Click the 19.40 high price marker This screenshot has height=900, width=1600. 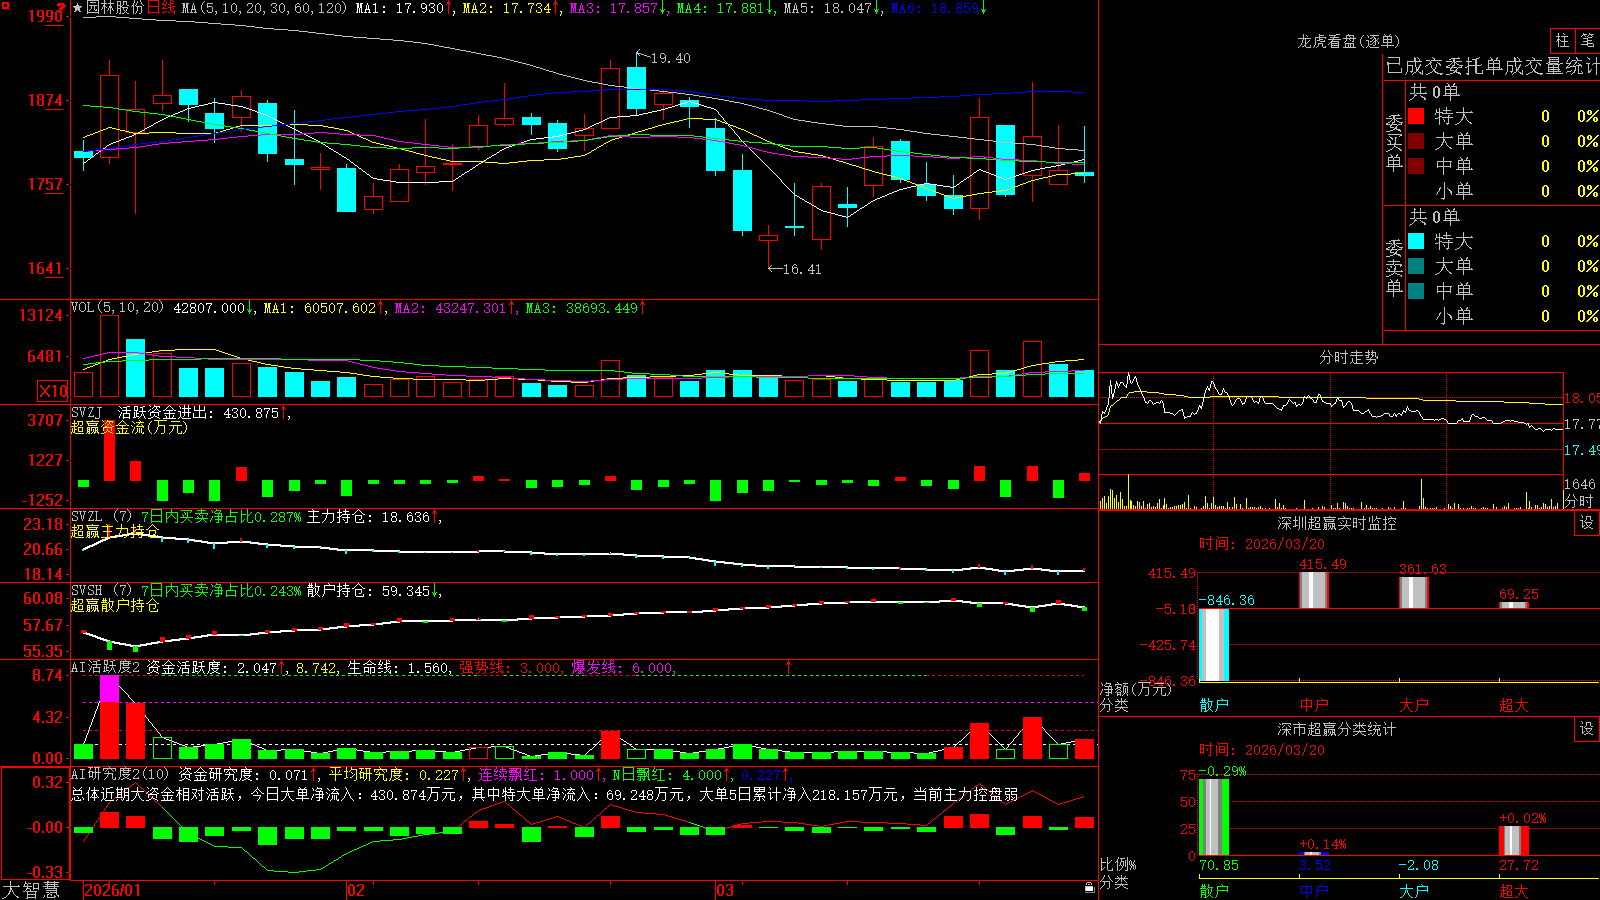point(670,58)
